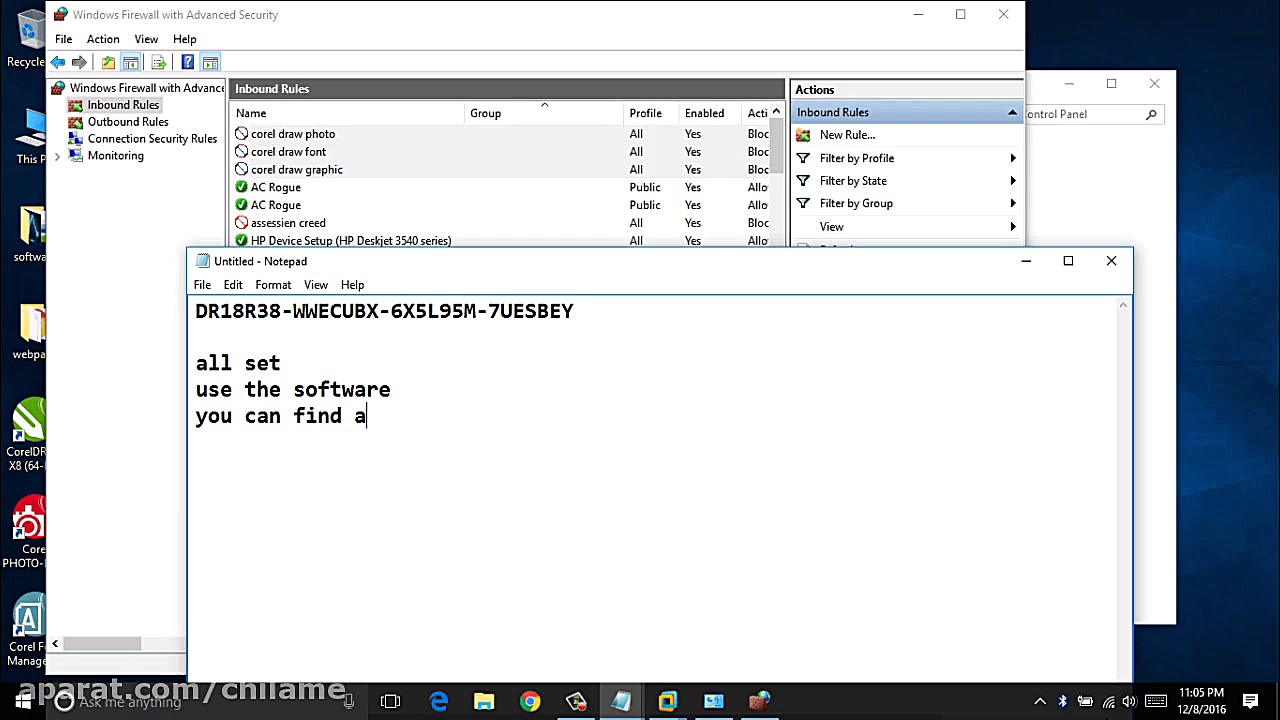
Task: Click the New Rule icon in the Actions pane
Action: click(x=803, y=135)
